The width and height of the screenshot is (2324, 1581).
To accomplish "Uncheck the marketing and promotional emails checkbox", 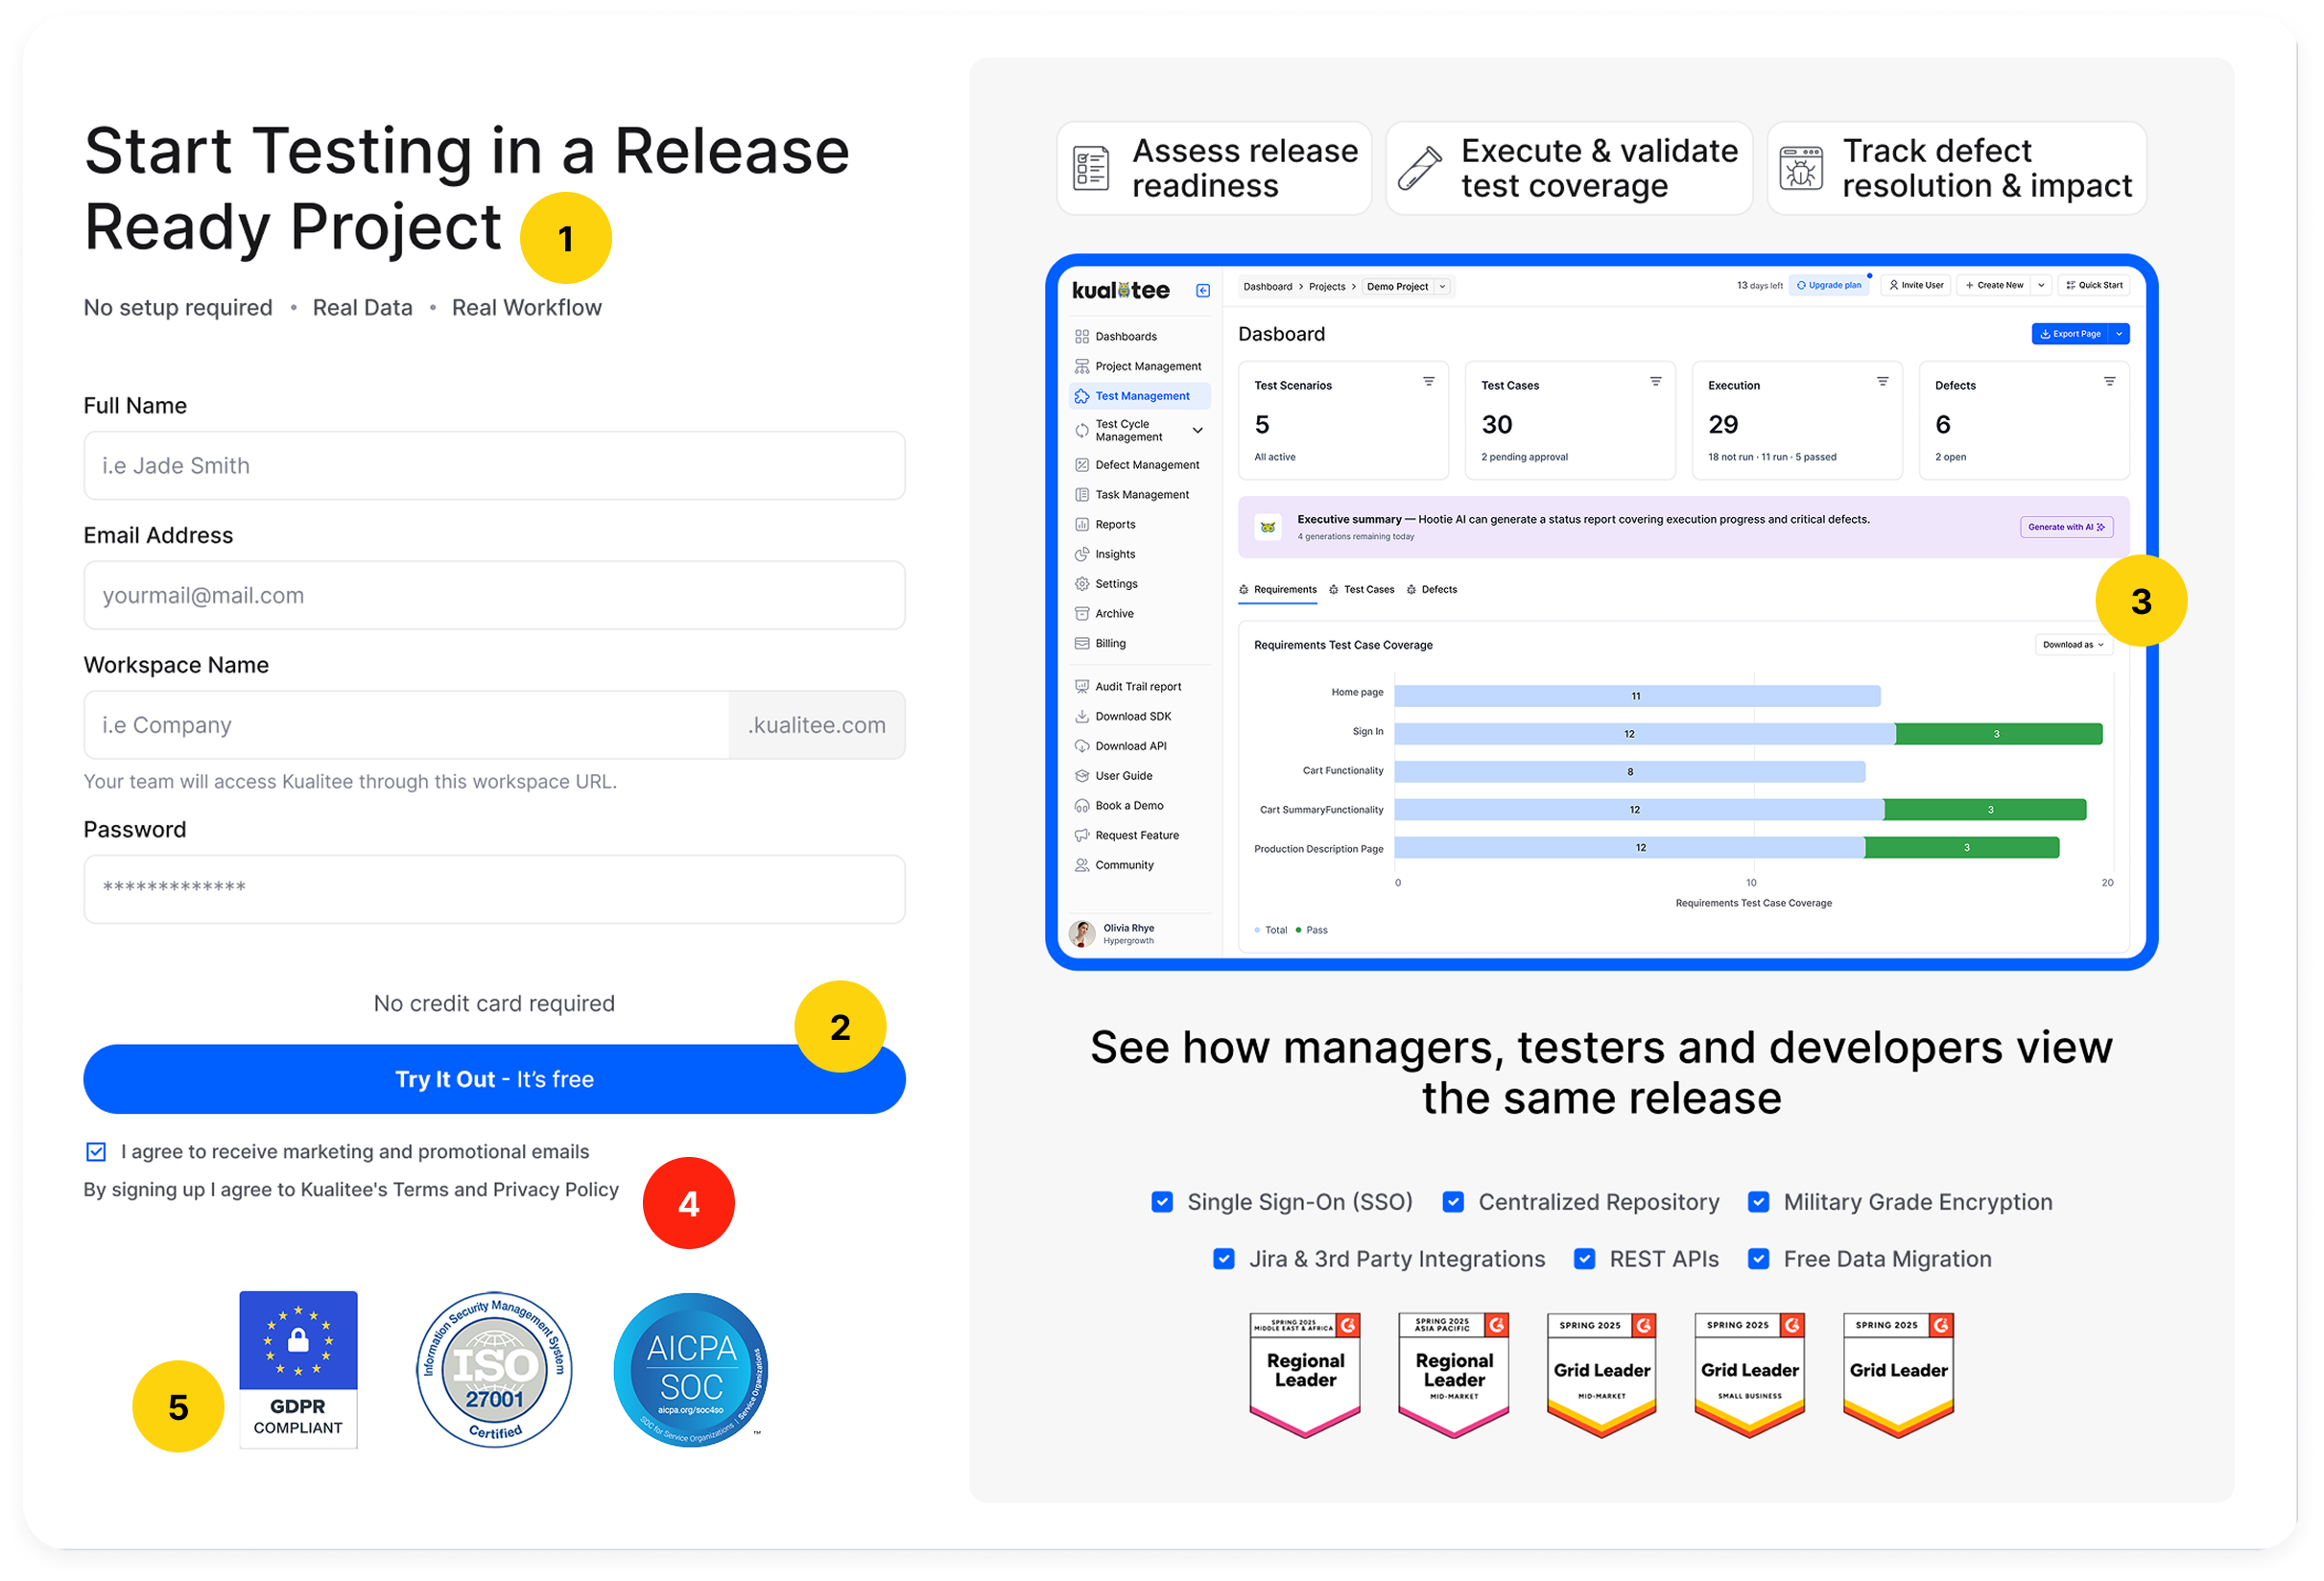I will pos(96,1152).
